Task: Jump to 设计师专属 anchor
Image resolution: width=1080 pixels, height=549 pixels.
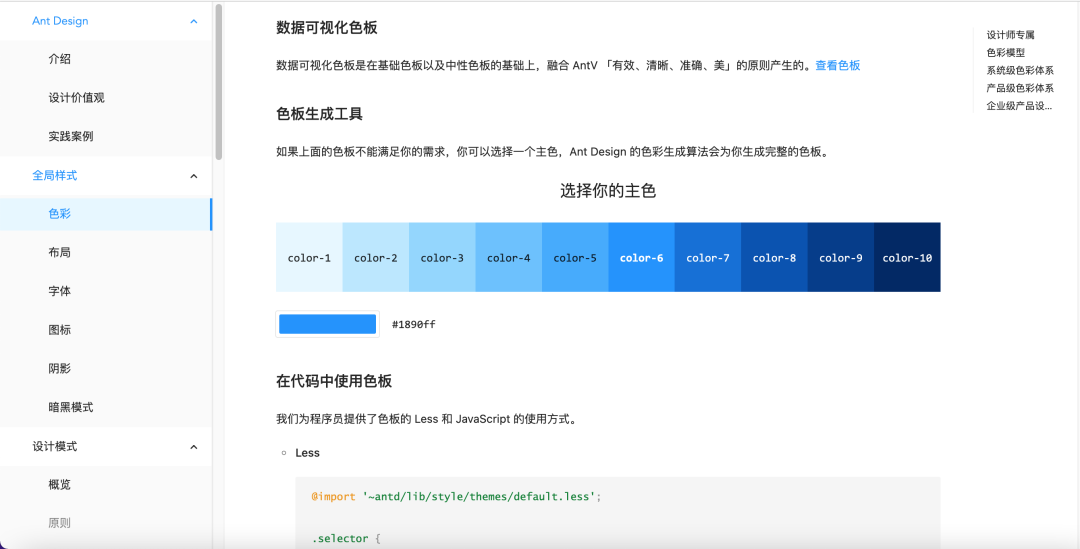Action: (x=1010, y=34)
